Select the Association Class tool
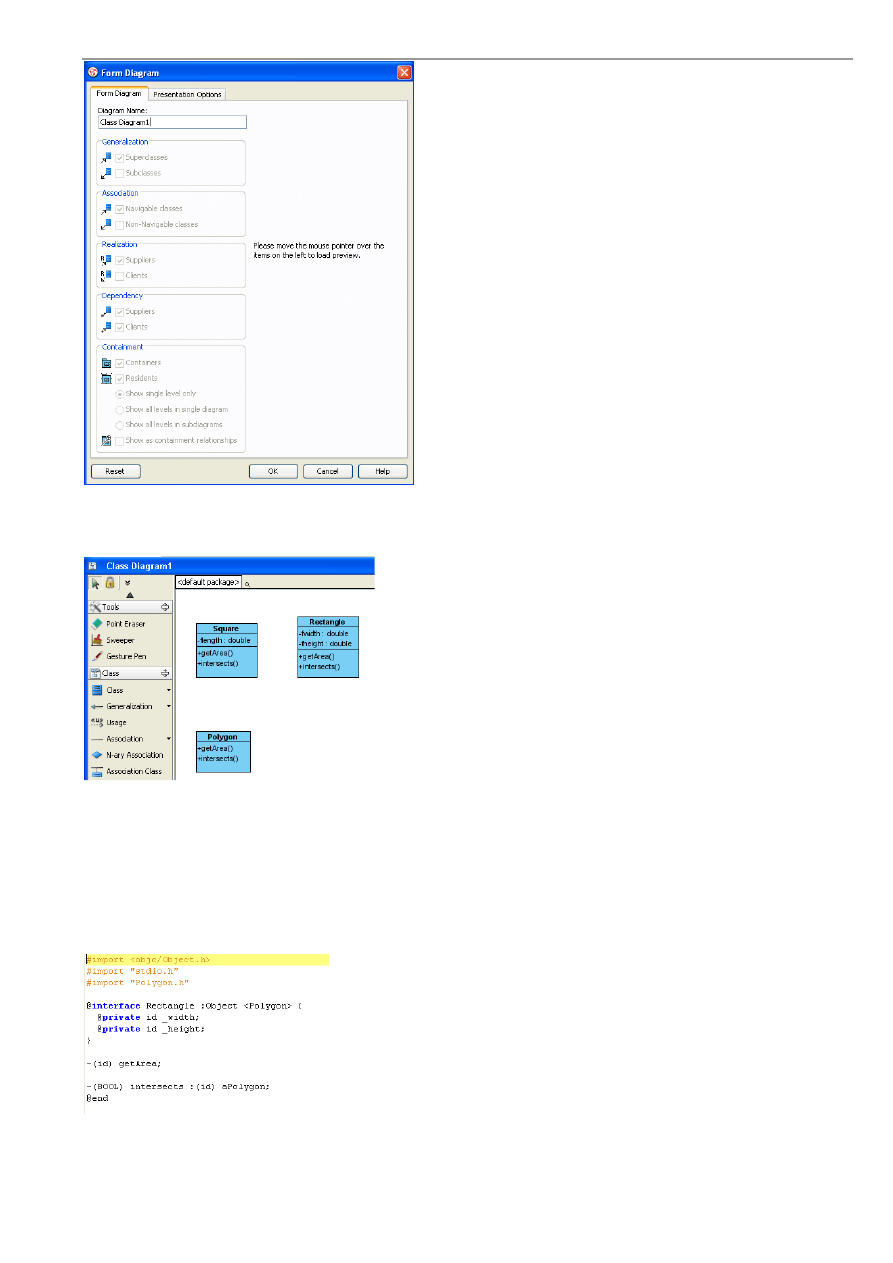Screen dimensions: 893x1263 [133, 772]
